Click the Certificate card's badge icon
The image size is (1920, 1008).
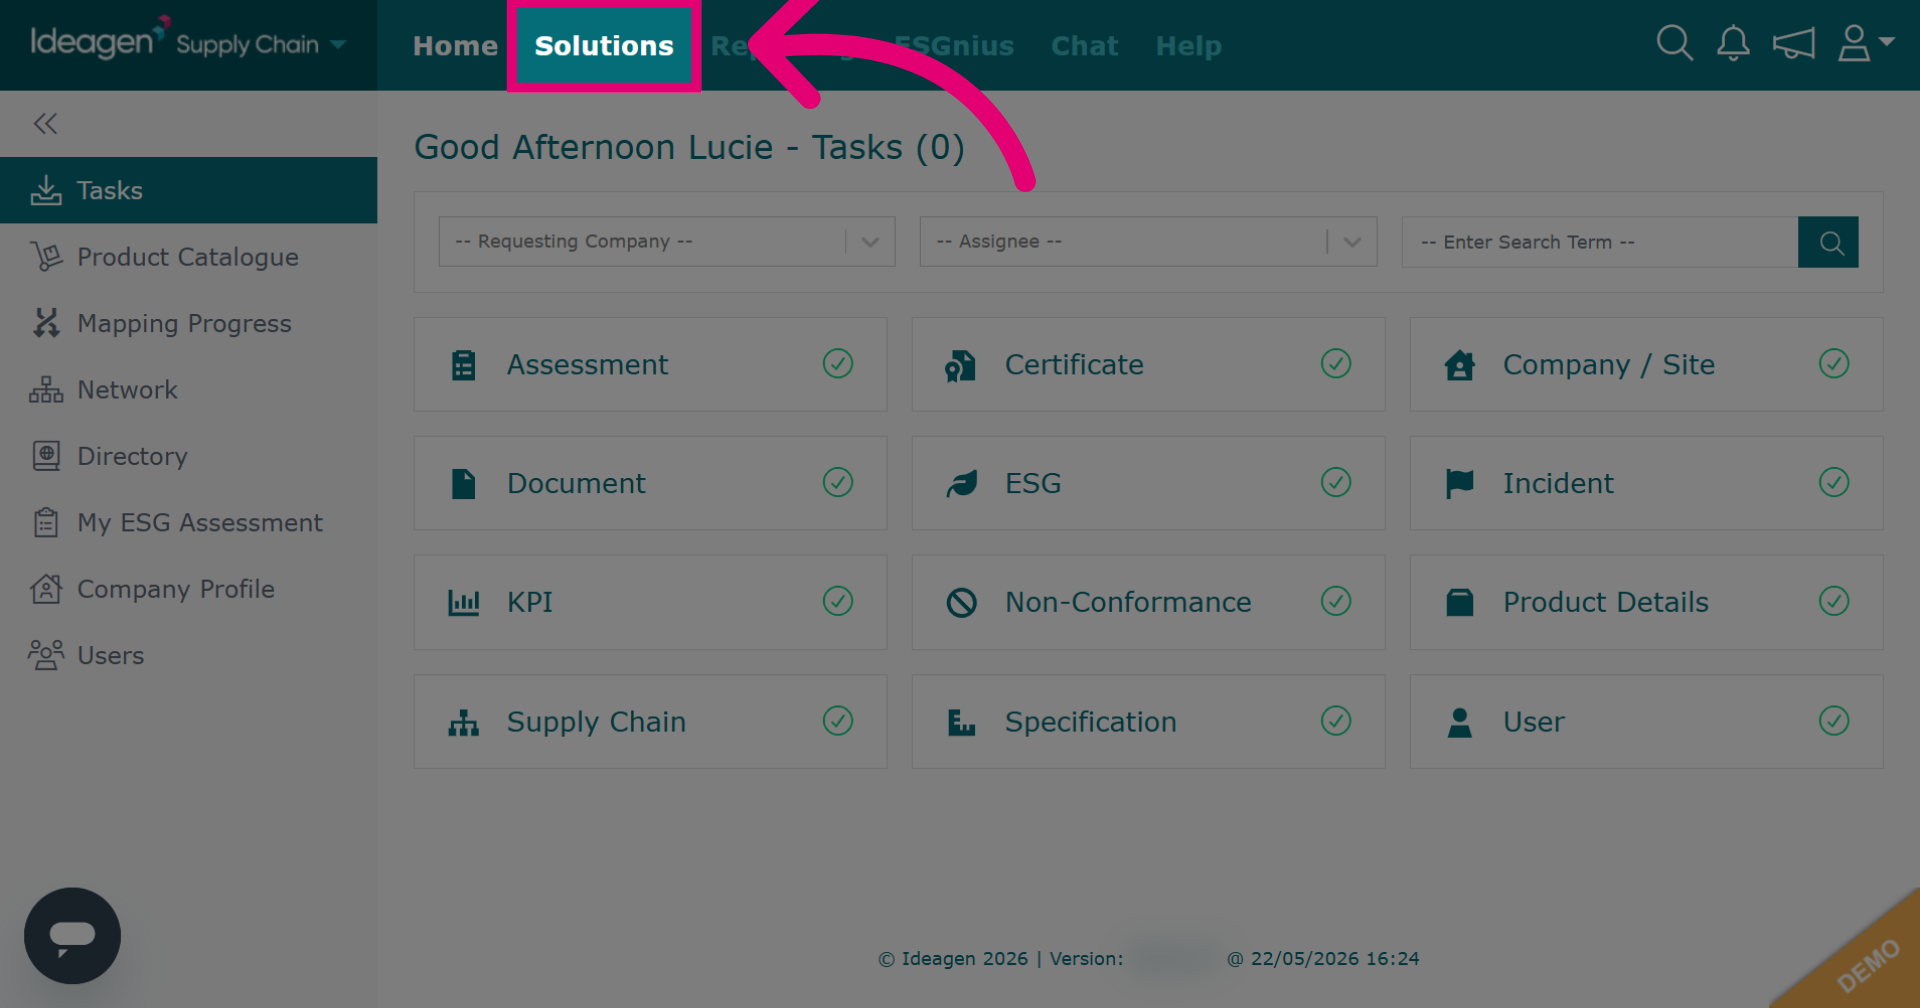(x=960, y=366)
